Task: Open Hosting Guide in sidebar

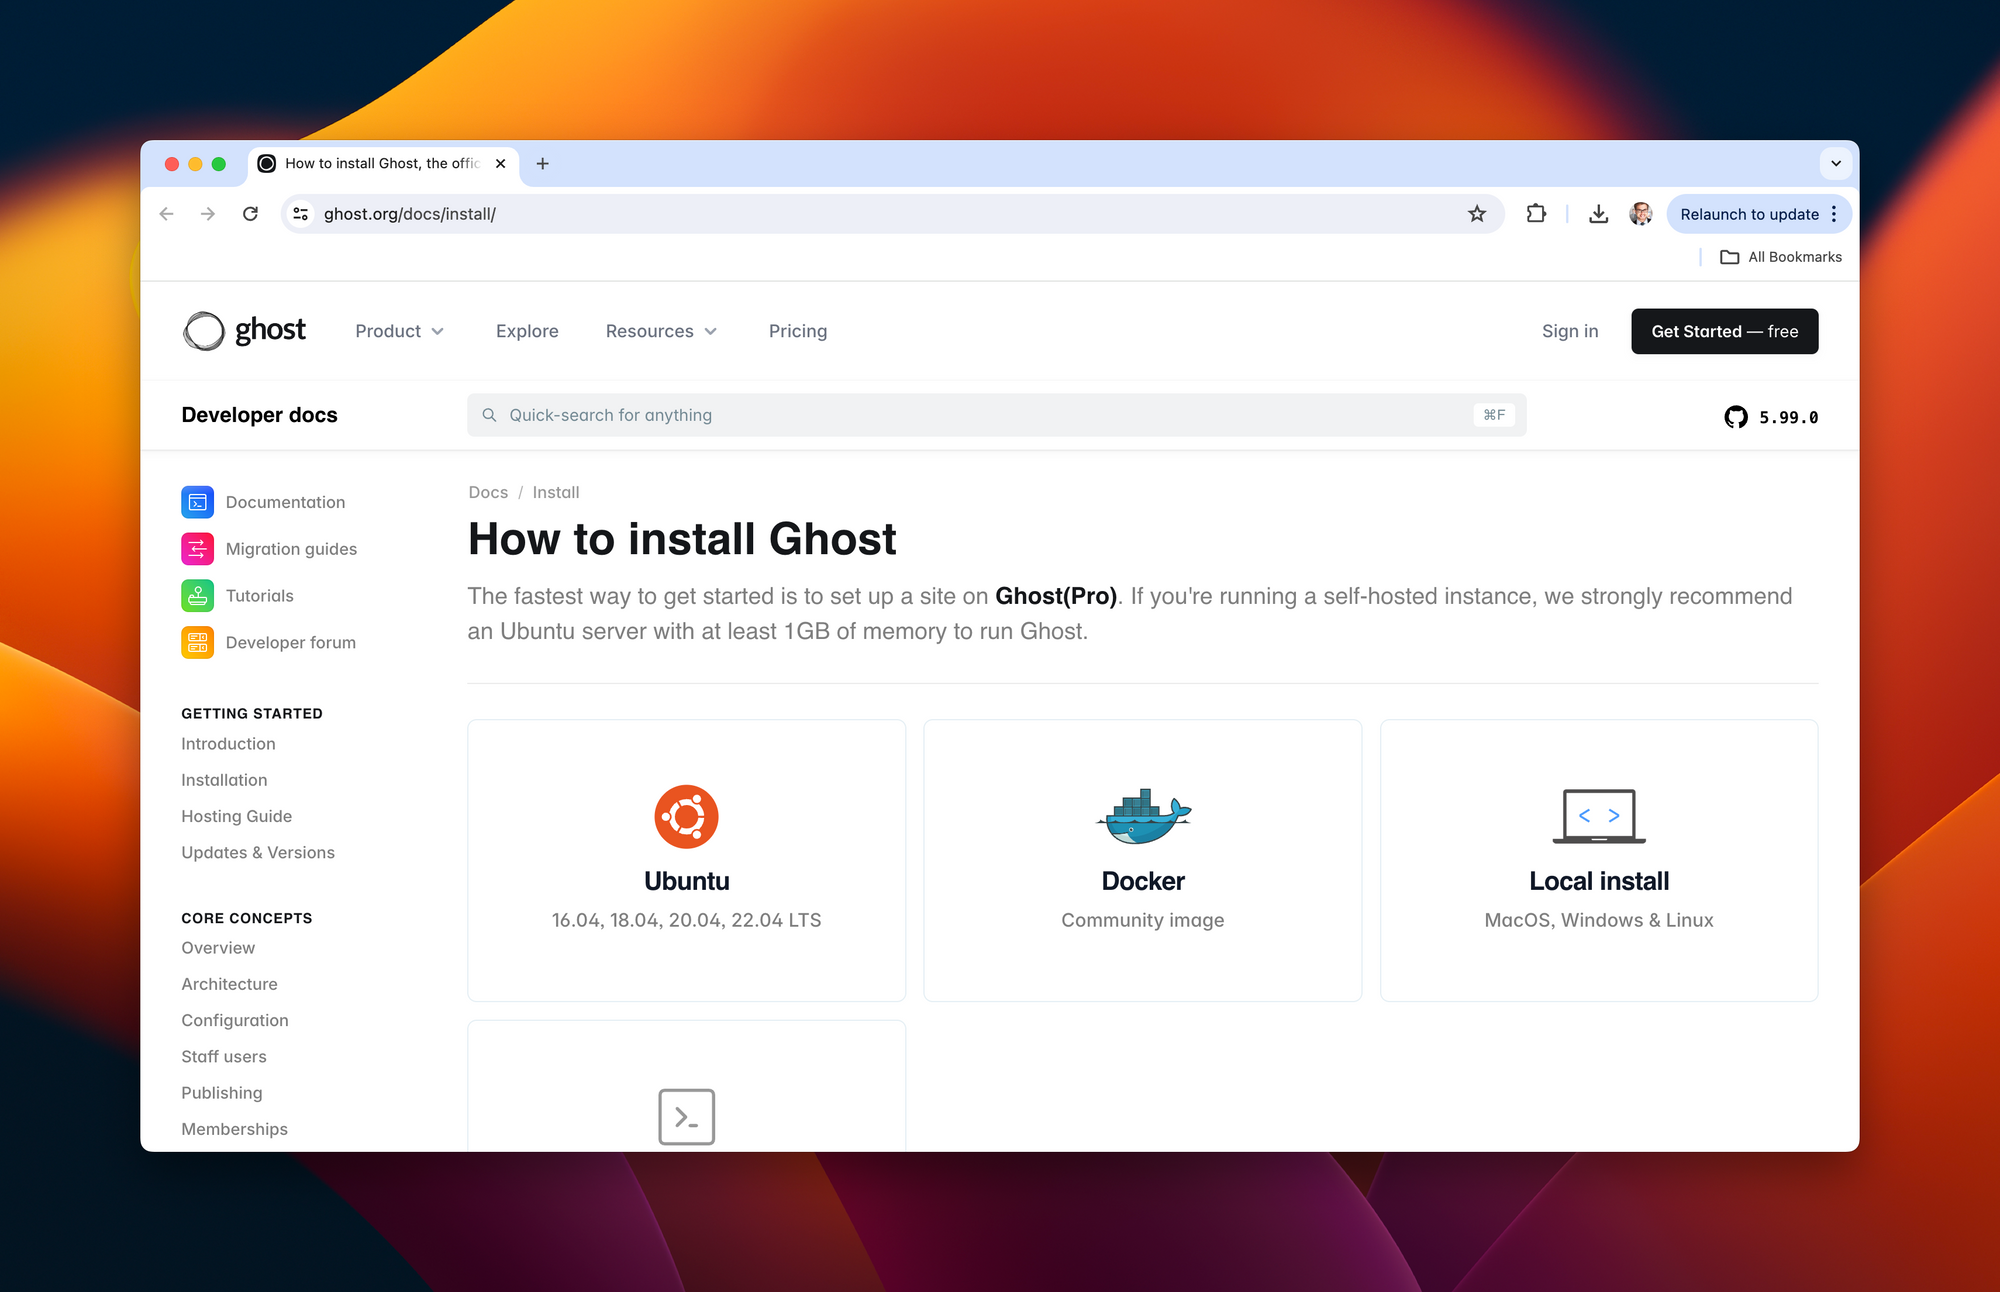Action: coord(236,816)
